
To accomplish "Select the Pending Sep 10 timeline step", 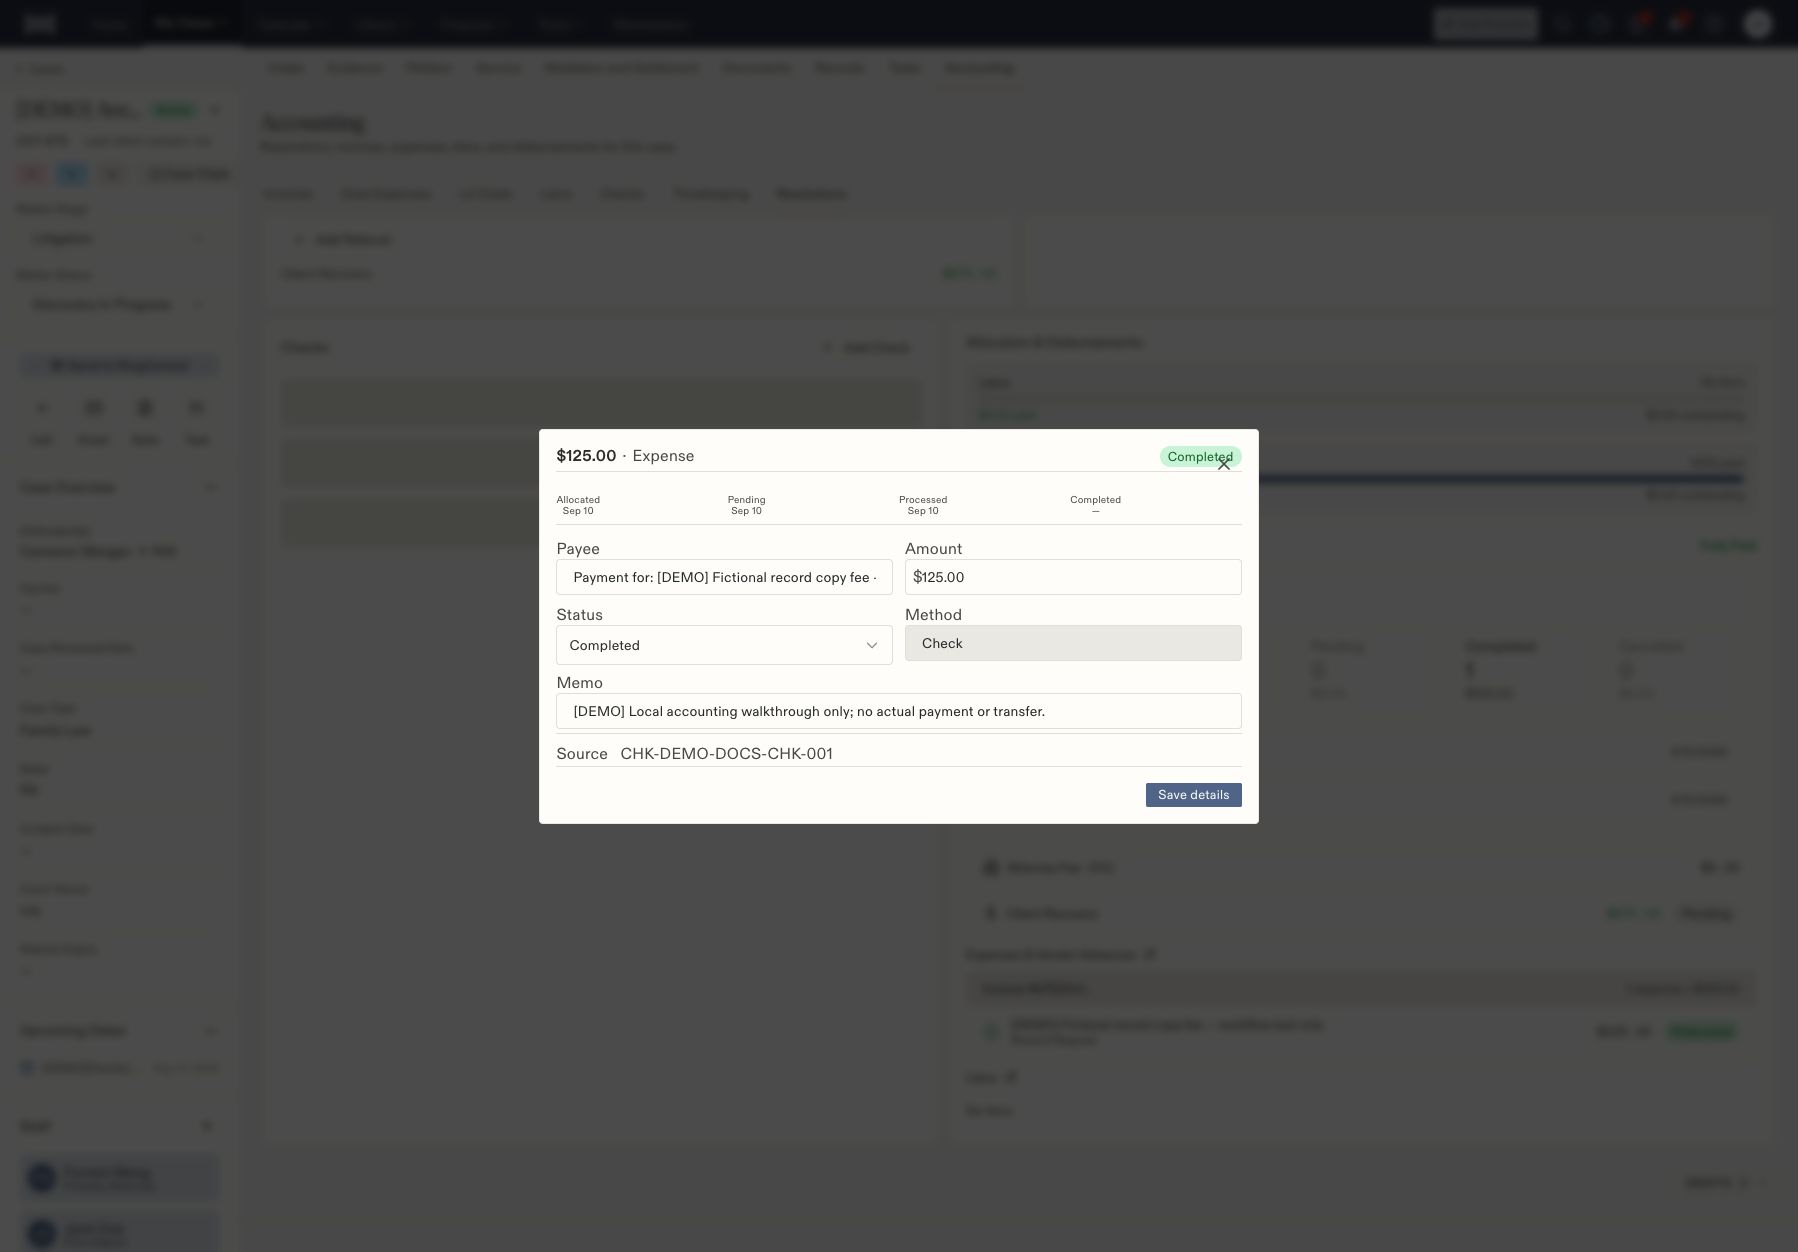I will (x=746, y=505).
